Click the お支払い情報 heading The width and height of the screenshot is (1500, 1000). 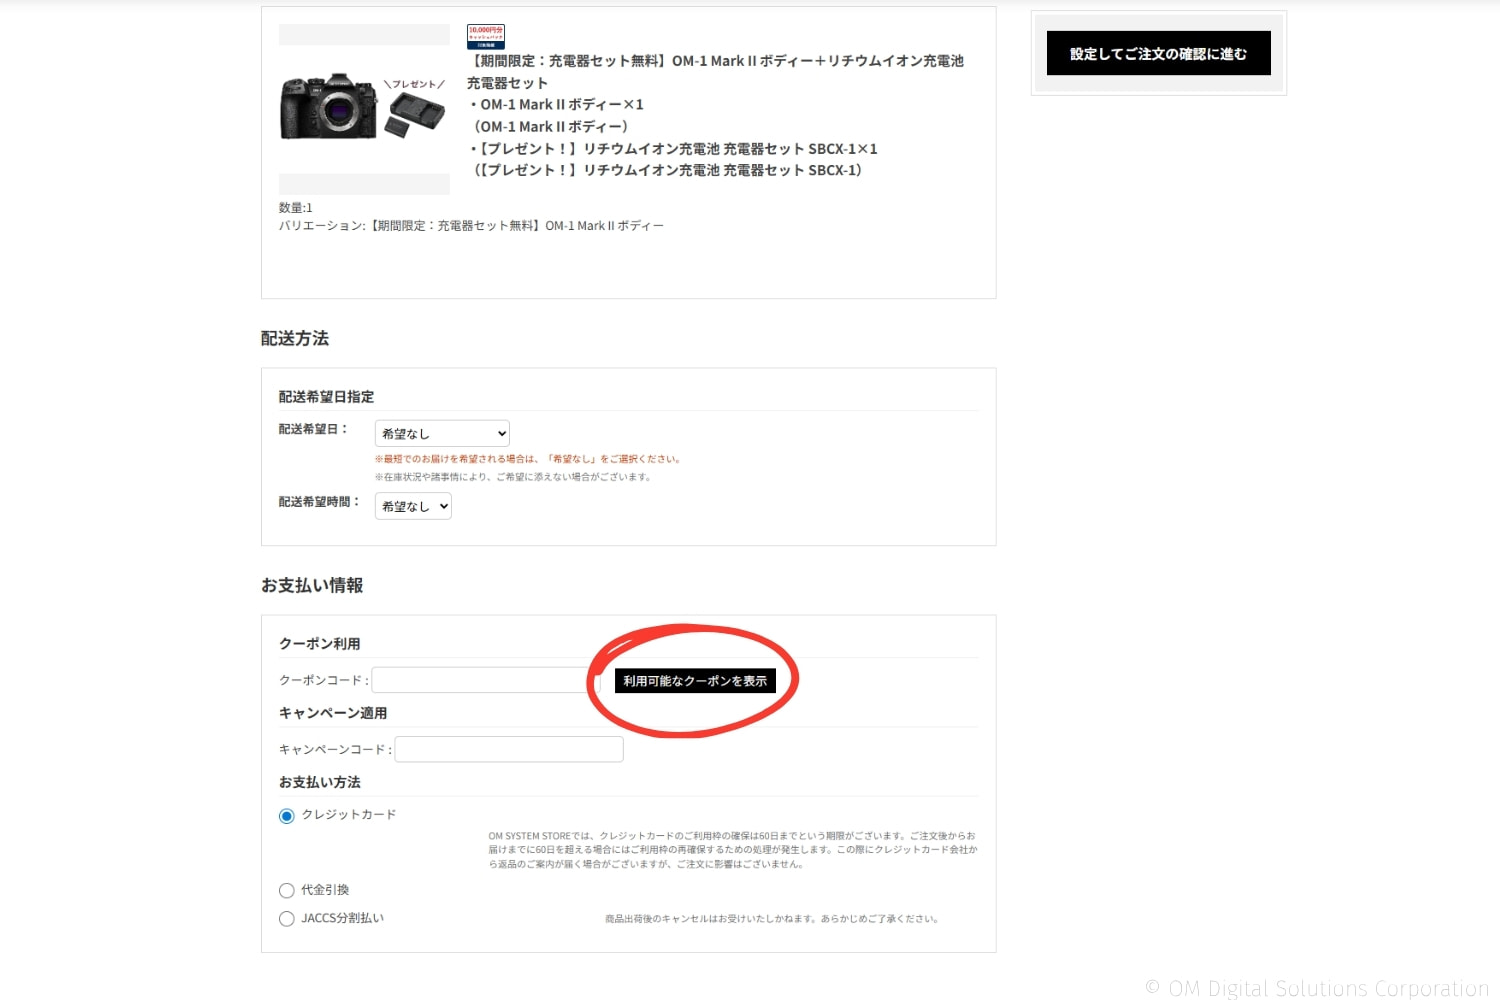tap(312, 585)
